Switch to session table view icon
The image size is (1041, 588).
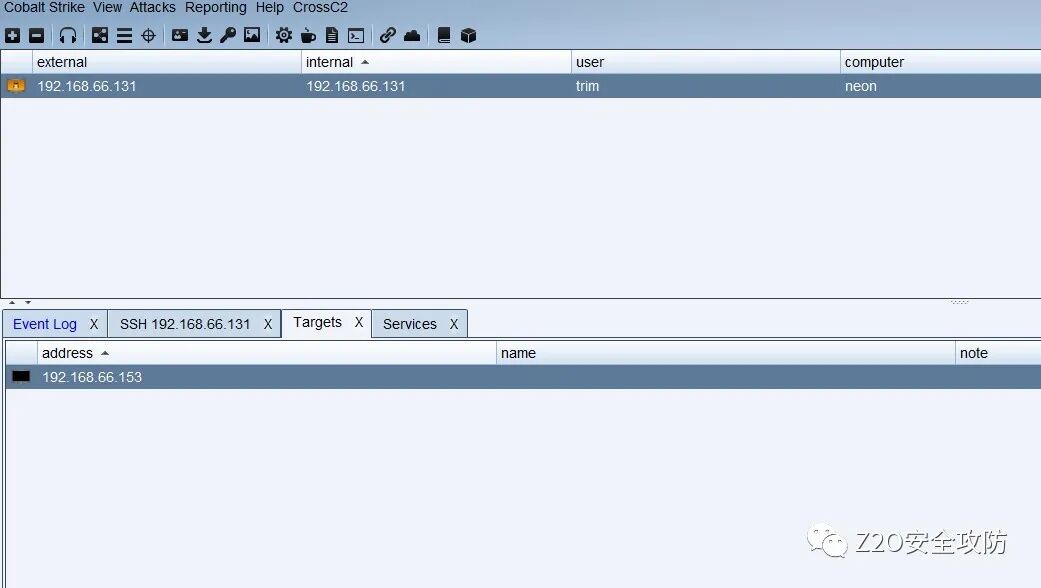coord(124,36)
